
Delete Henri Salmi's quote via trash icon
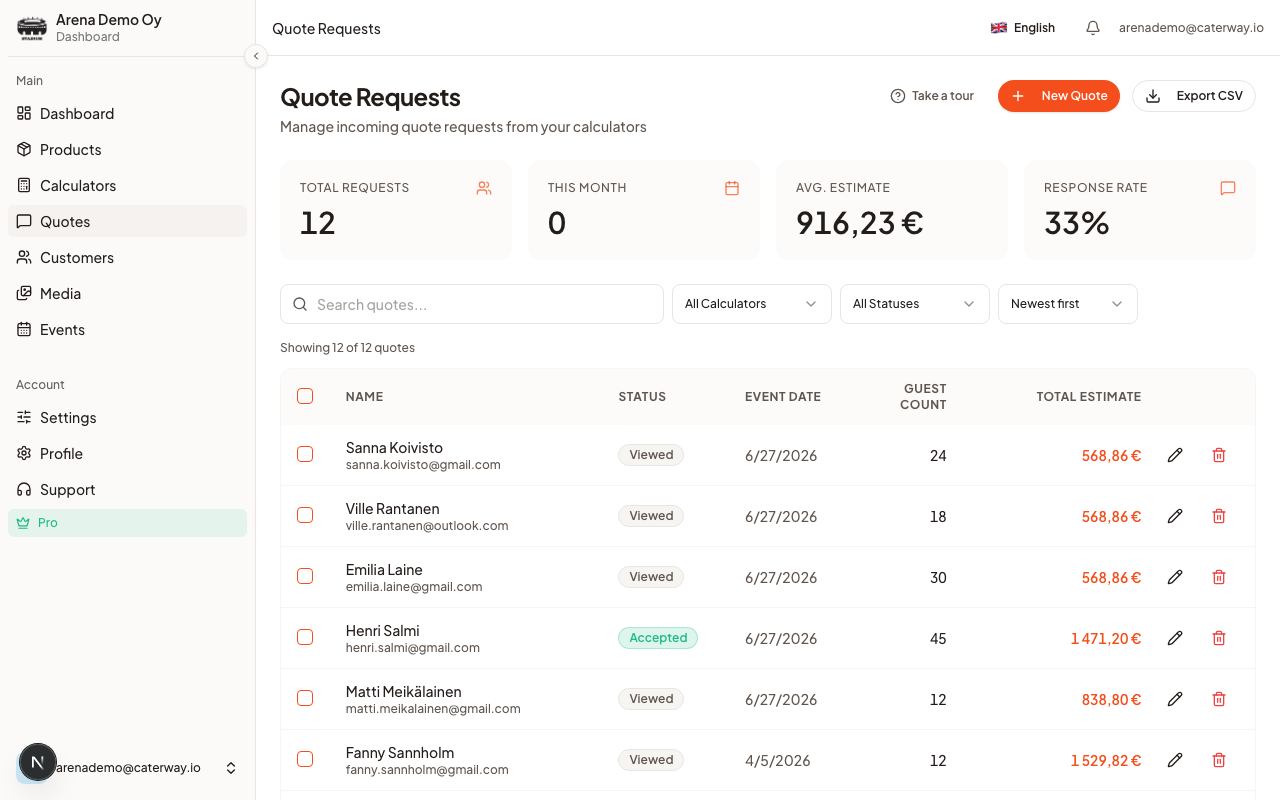click(1219, 638)
